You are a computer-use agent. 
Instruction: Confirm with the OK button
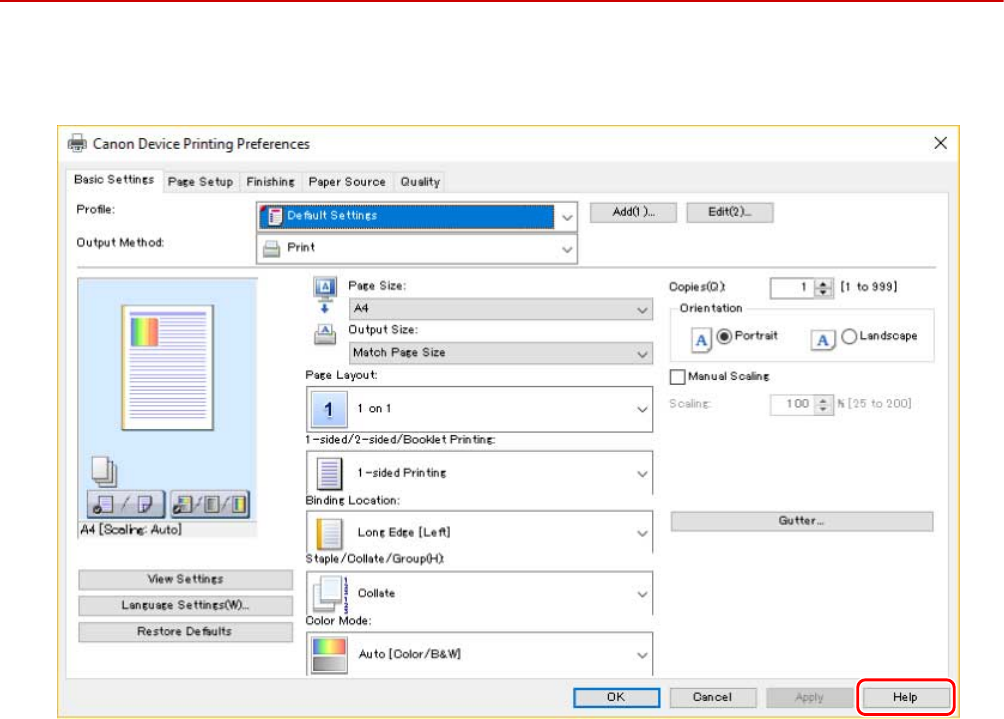[617, 697]
